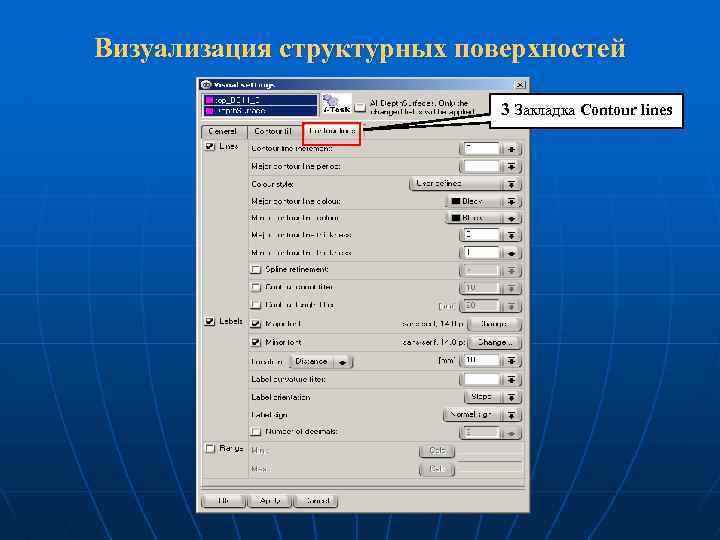
Task: Open Major contour line period arrow
Action: pyautogui.click(x=511, y=166)
